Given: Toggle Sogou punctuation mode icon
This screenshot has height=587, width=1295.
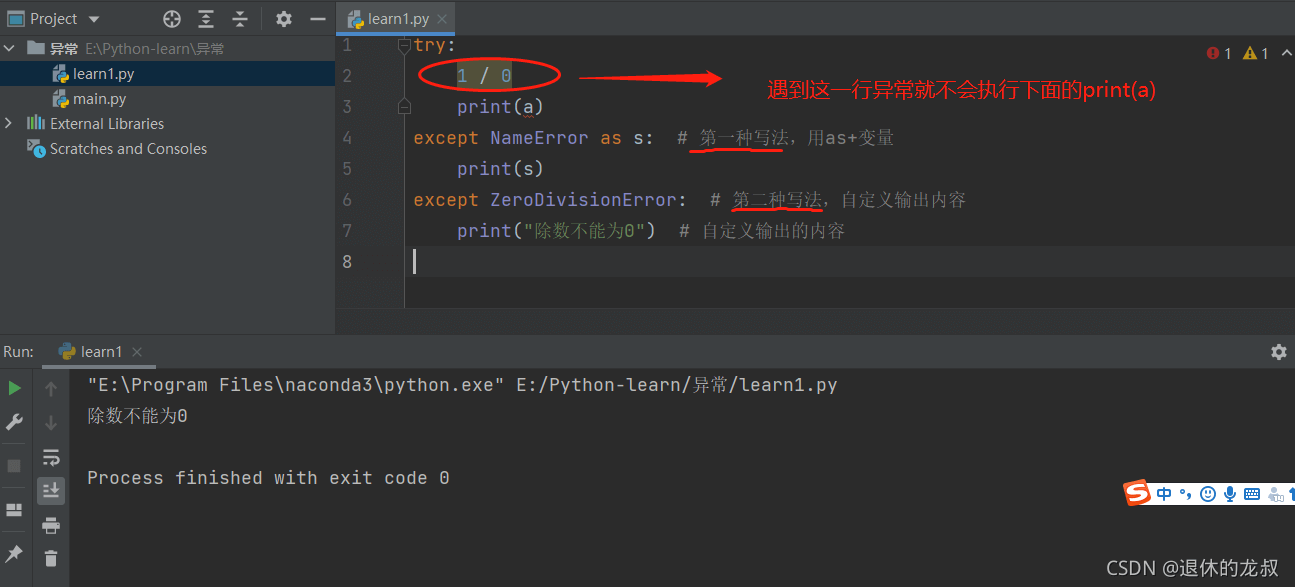Looking at the screenshot, I should (x=1186, y=493).
